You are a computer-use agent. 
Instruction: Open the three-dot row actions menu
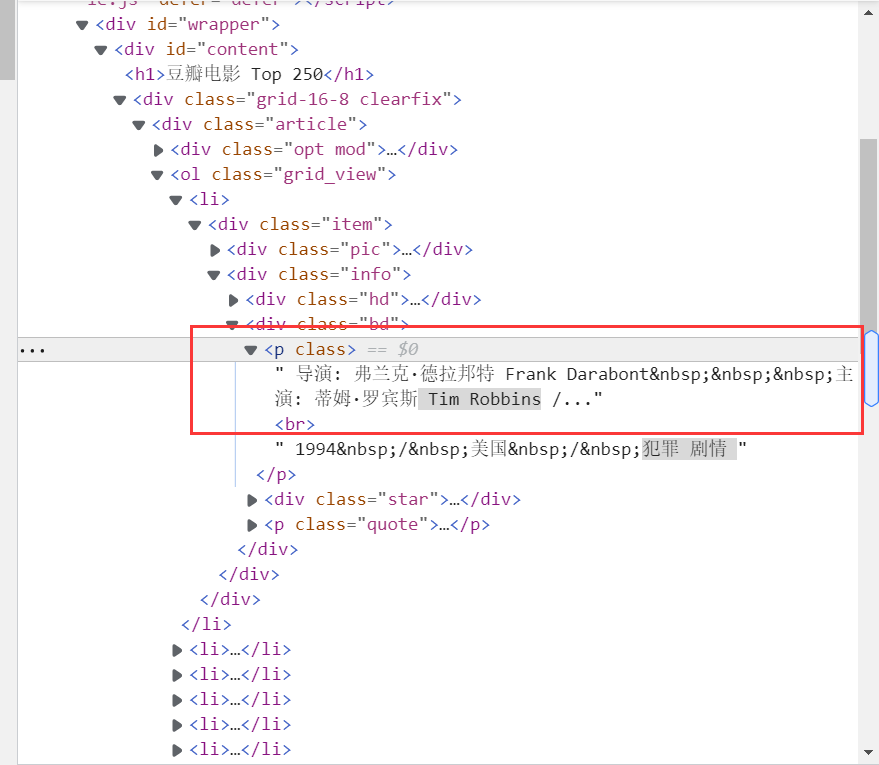click(32, 351)
